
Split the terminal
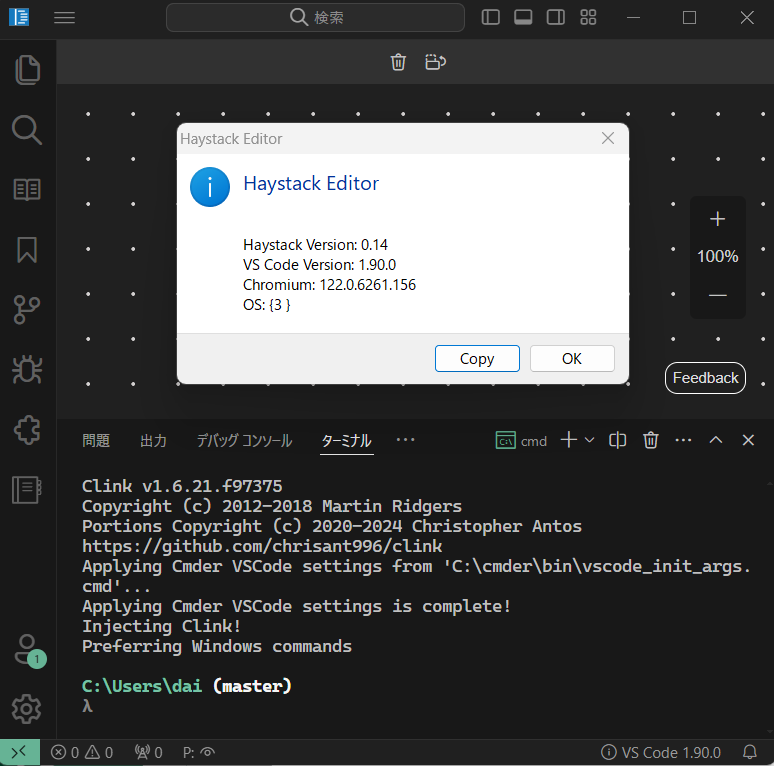[618, 440]
